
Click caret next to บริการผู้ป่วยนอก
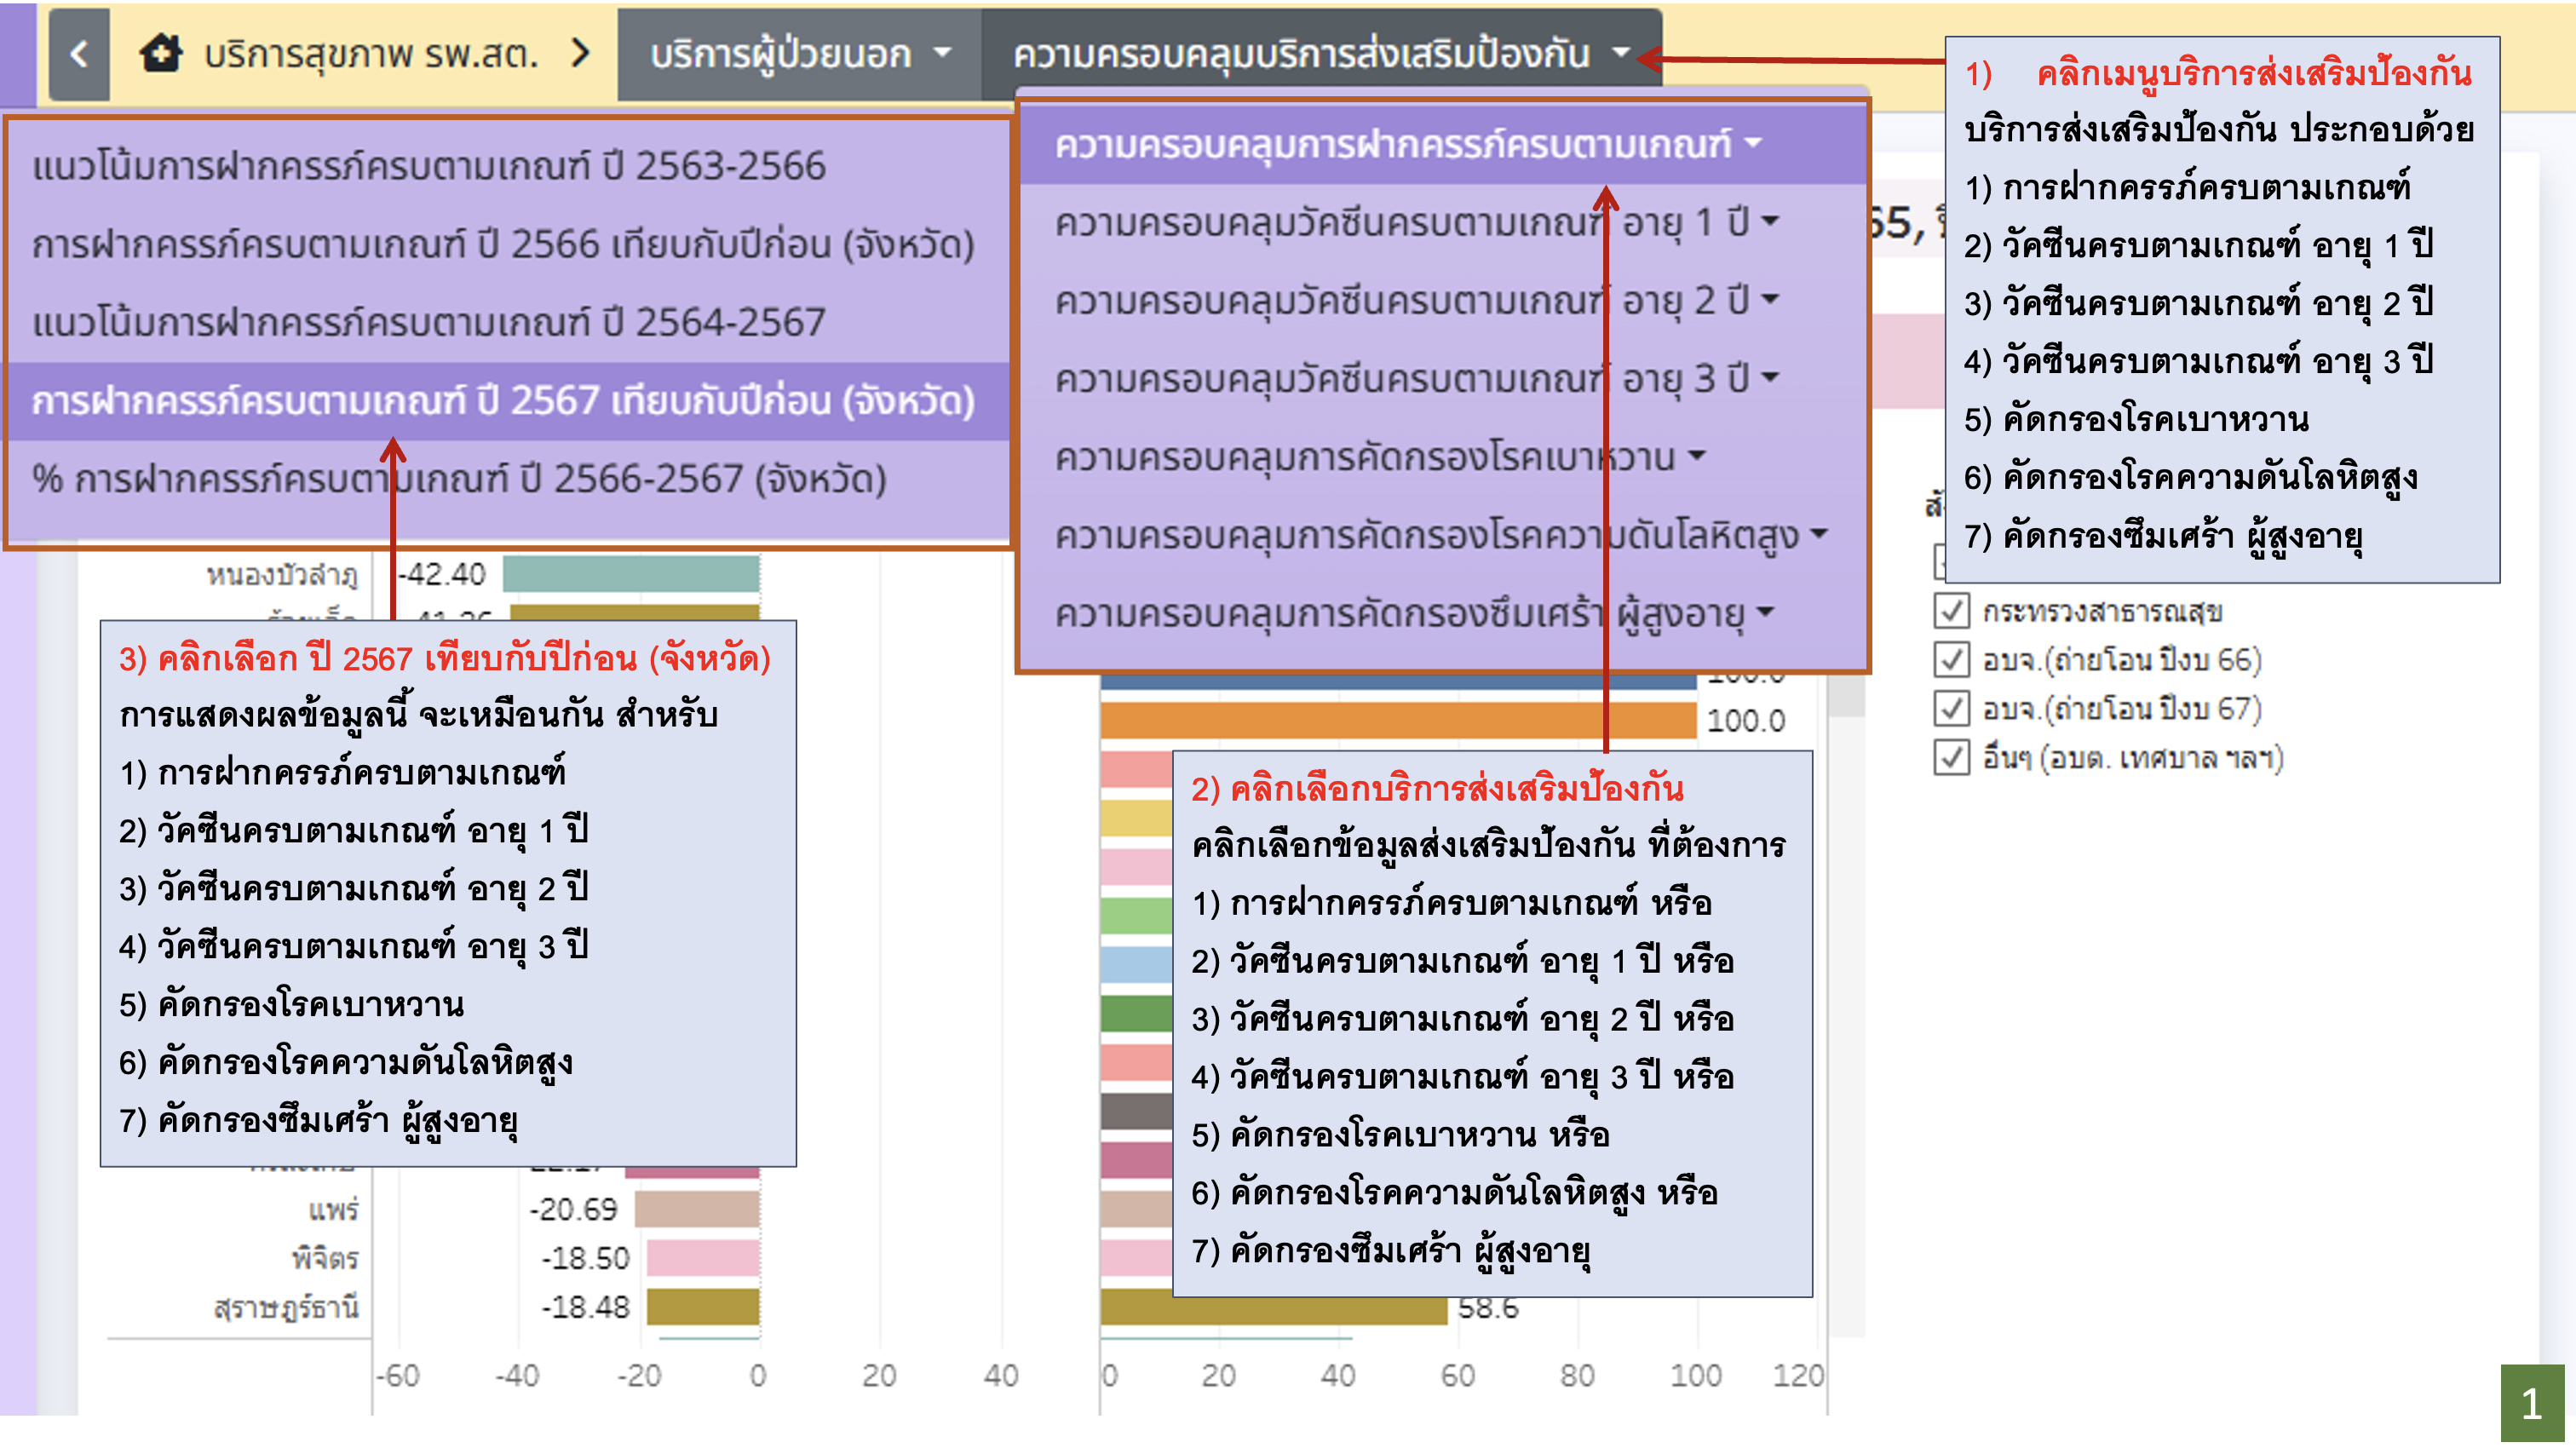click(943, 54)
